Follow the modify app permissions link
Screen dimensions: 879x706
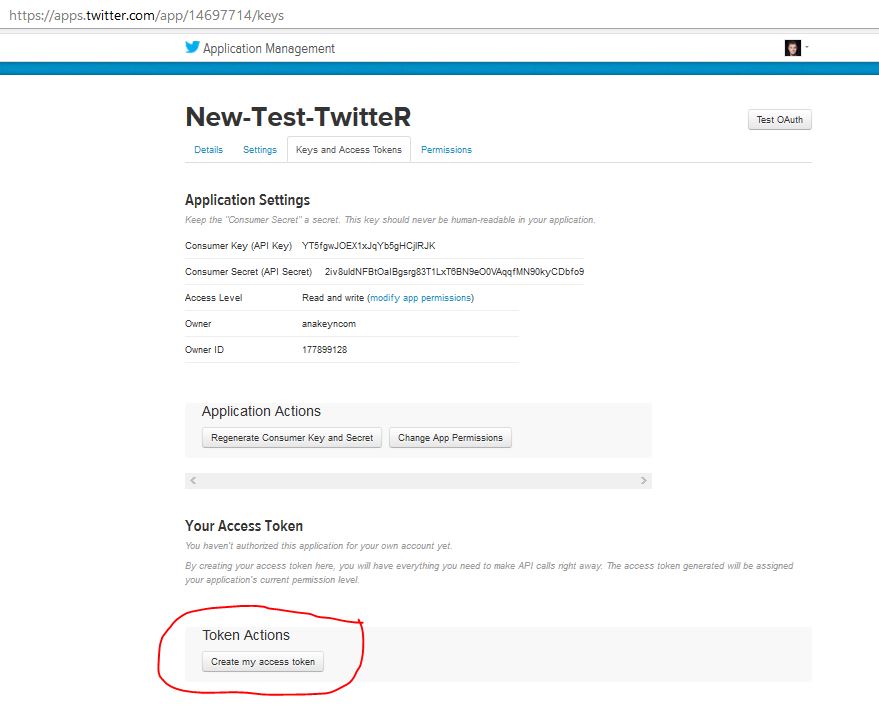coord(420,298)
